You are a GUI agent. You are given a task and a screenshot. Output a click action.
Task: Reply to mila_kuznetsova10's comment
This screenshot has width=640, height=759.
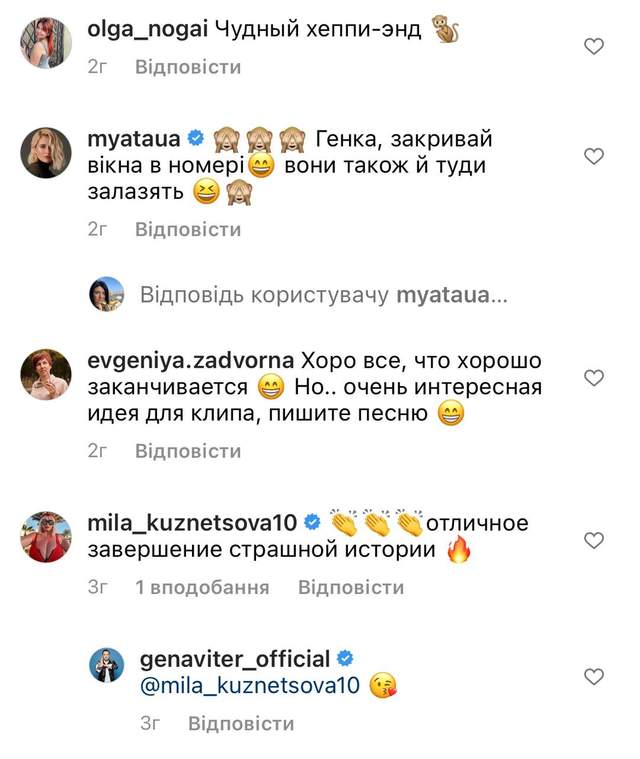click(x=351, y=588)
